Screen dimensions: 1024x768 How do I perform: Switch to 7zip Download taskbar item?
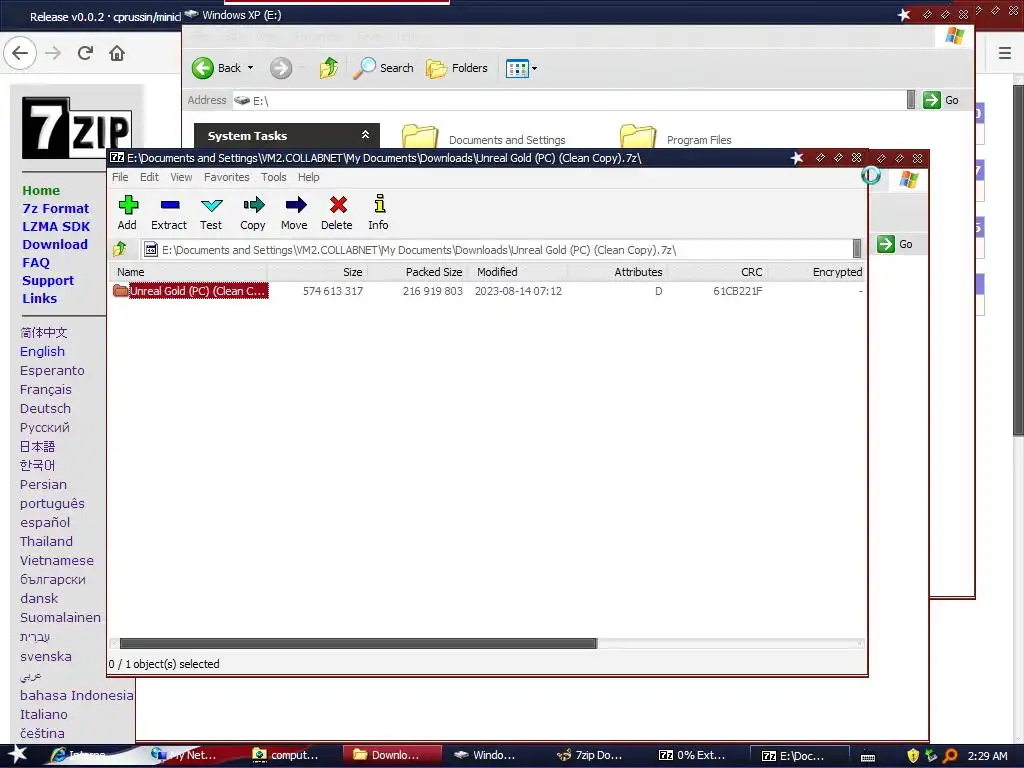tap(591, 755)
